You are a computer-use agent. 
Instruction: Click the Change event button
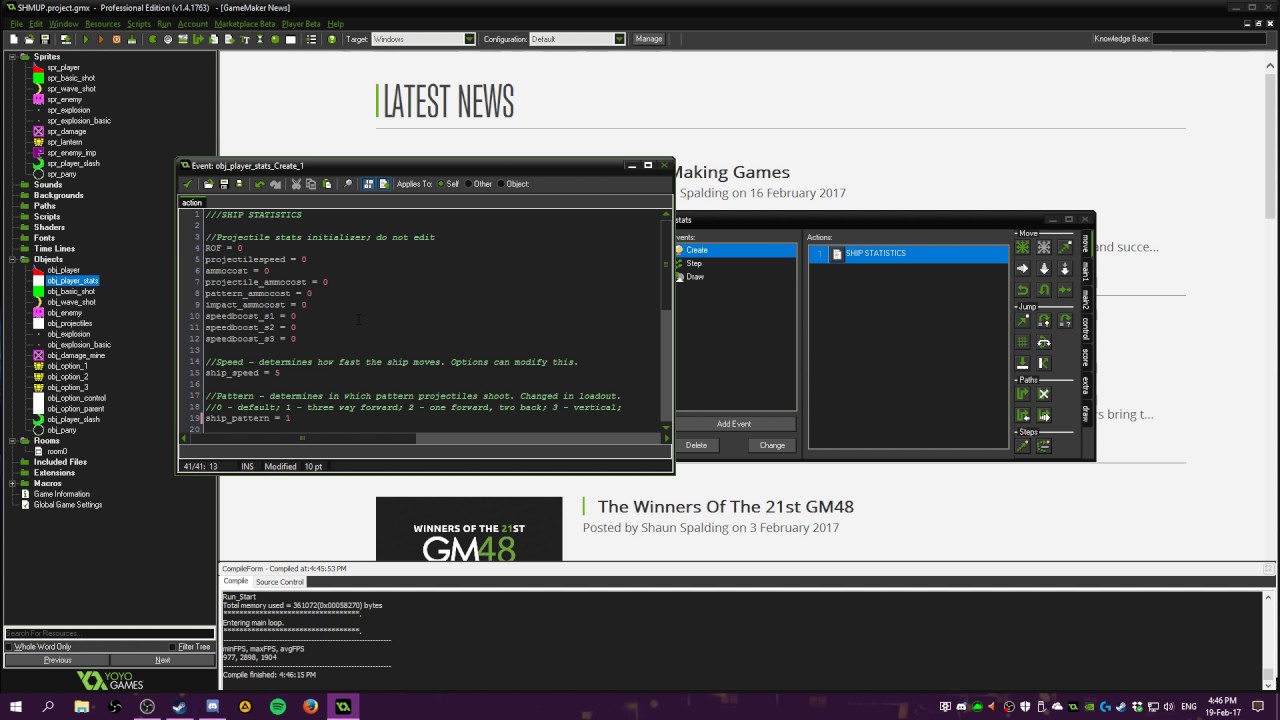772,445
